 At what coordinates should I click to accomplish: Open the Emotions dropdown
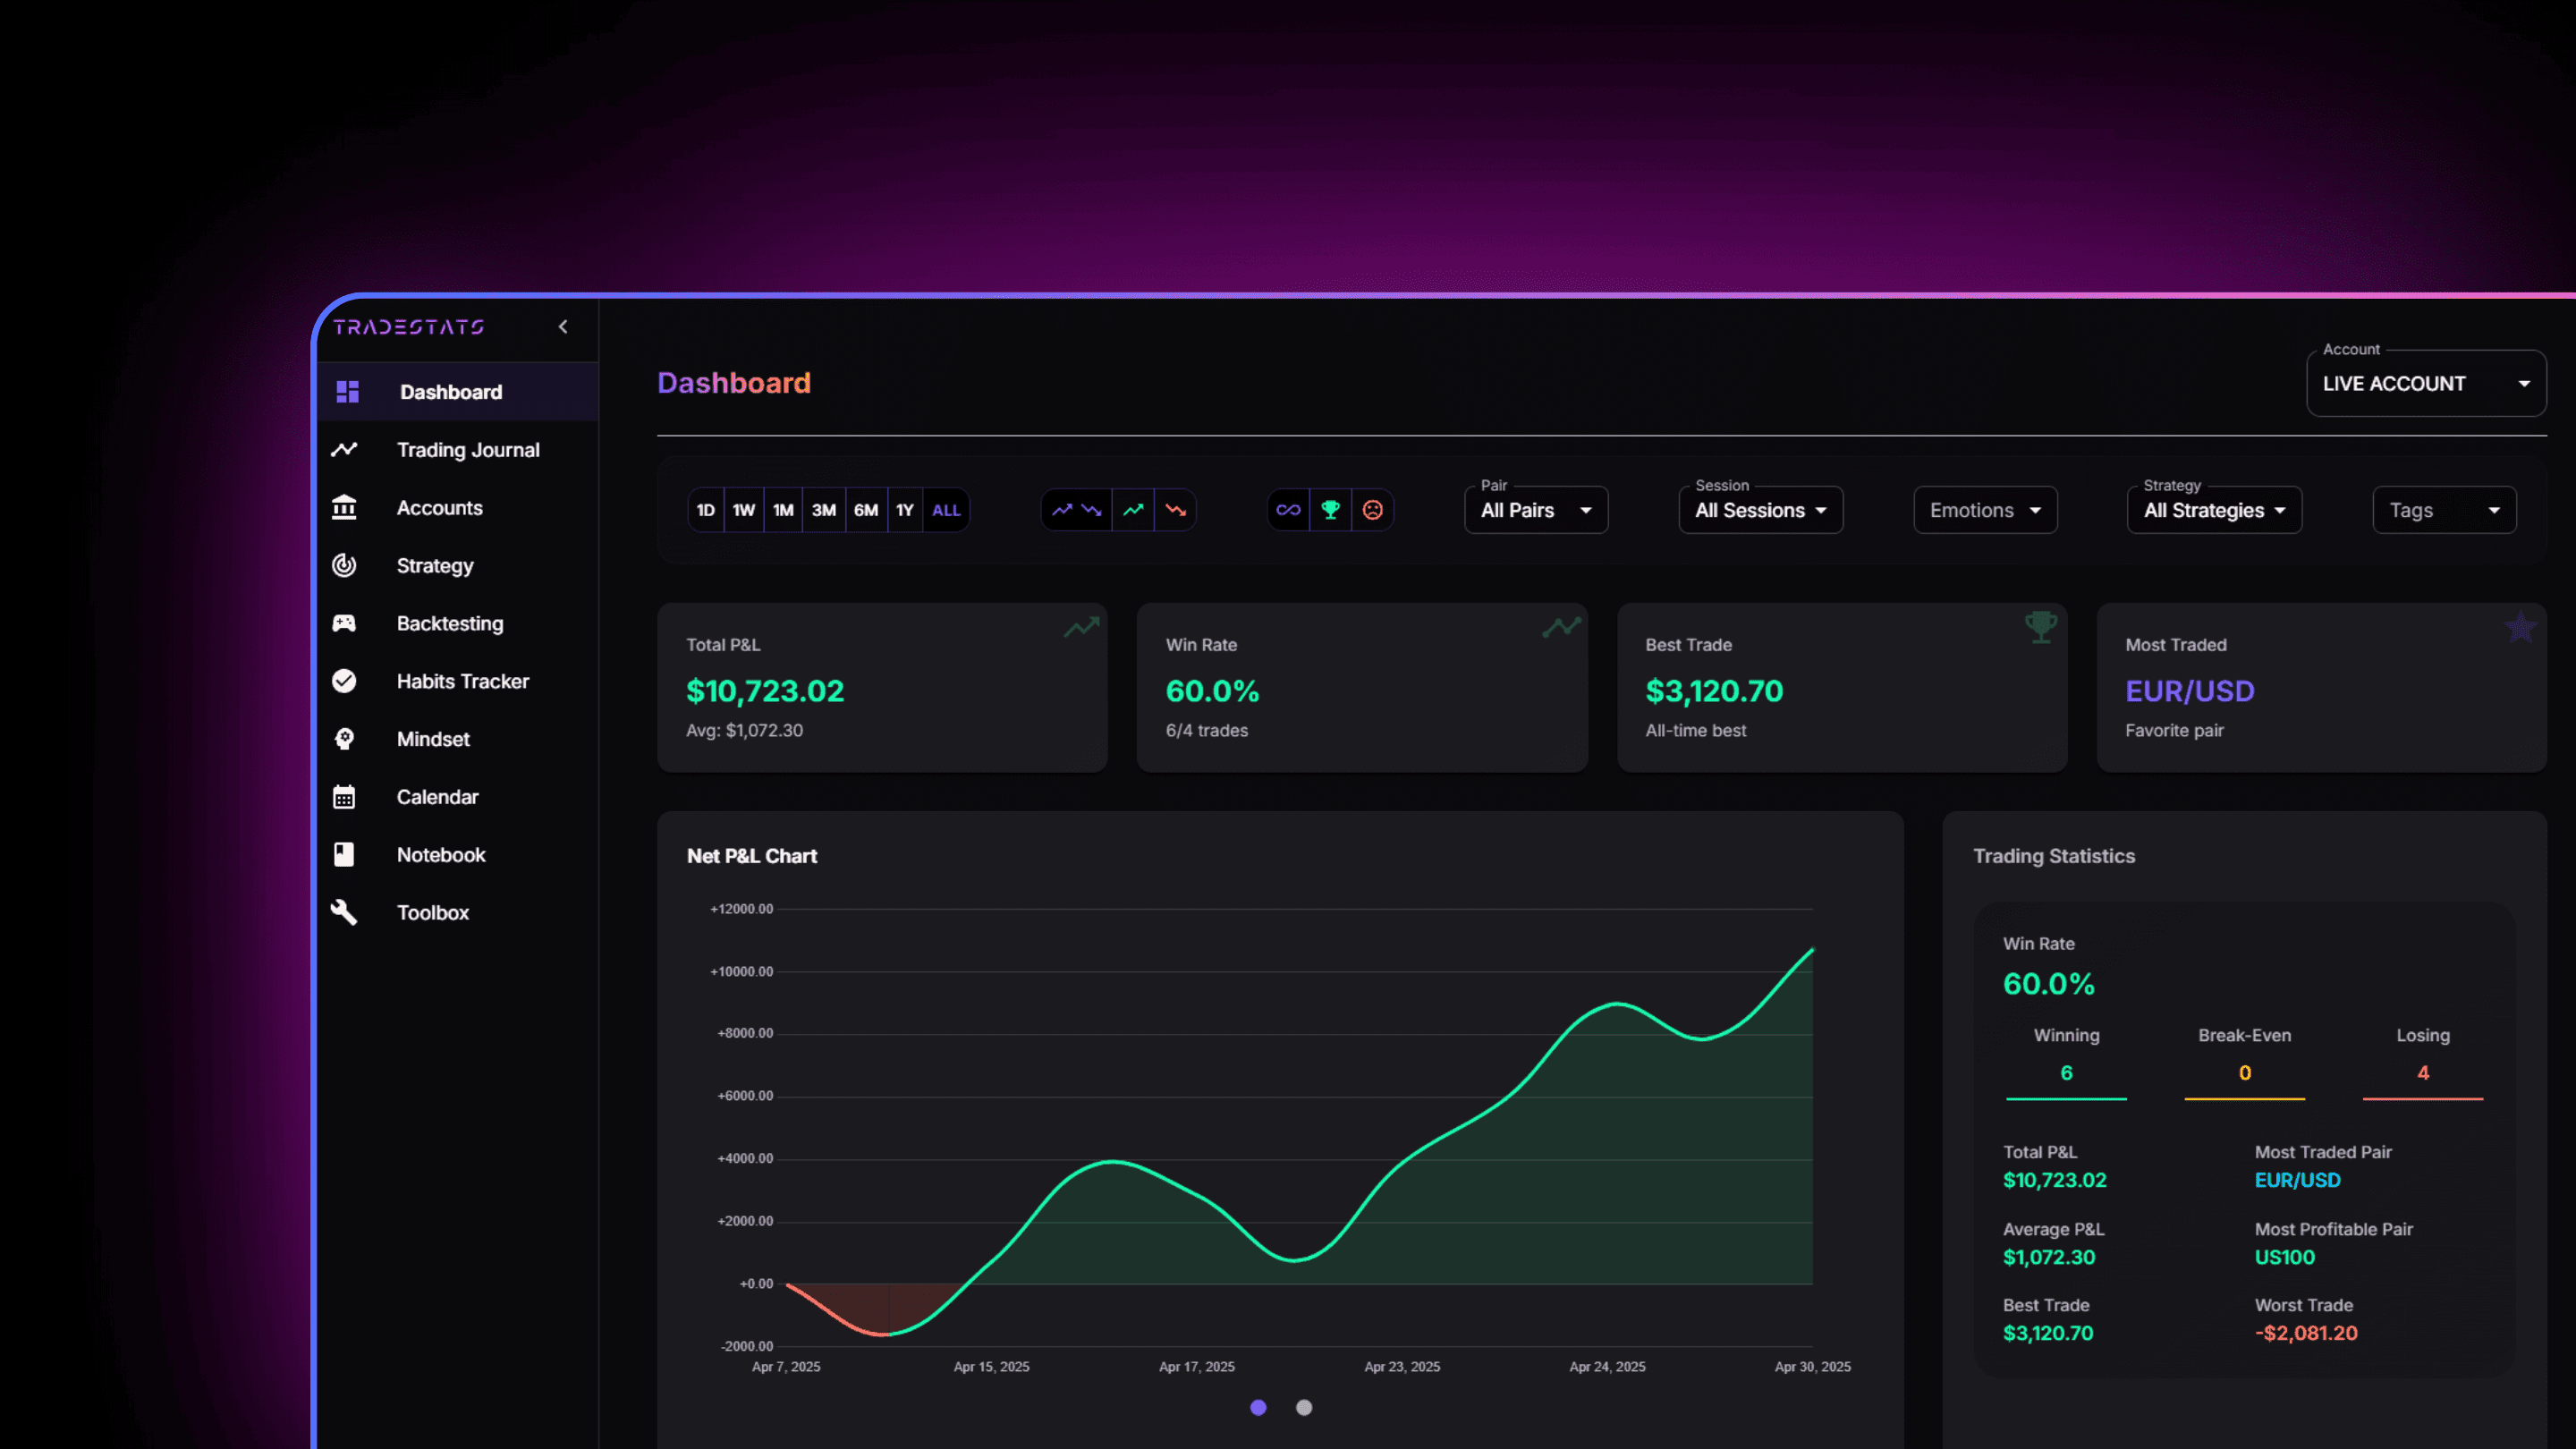[1985, 510]
